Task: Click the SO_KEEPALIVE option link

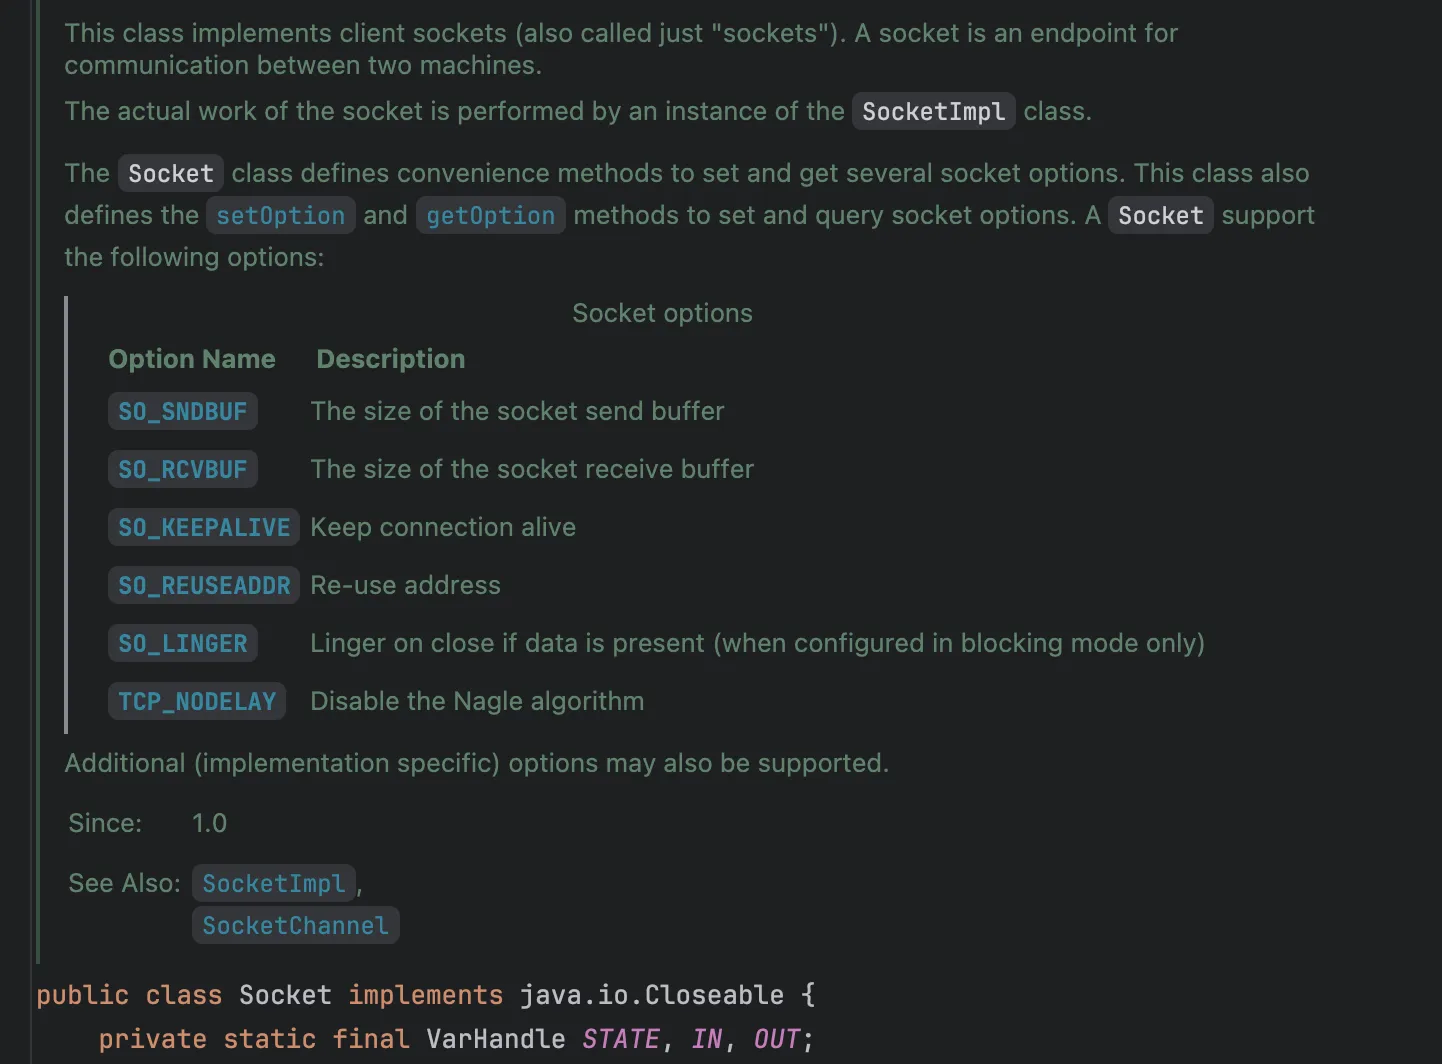Action: 204,528
